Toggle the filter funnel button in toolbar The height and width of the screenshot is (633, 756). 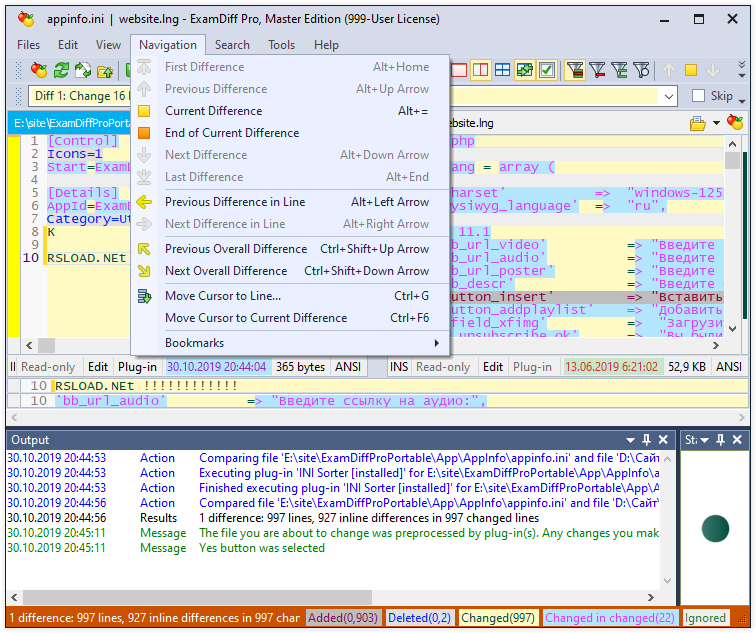pos(575,70)
